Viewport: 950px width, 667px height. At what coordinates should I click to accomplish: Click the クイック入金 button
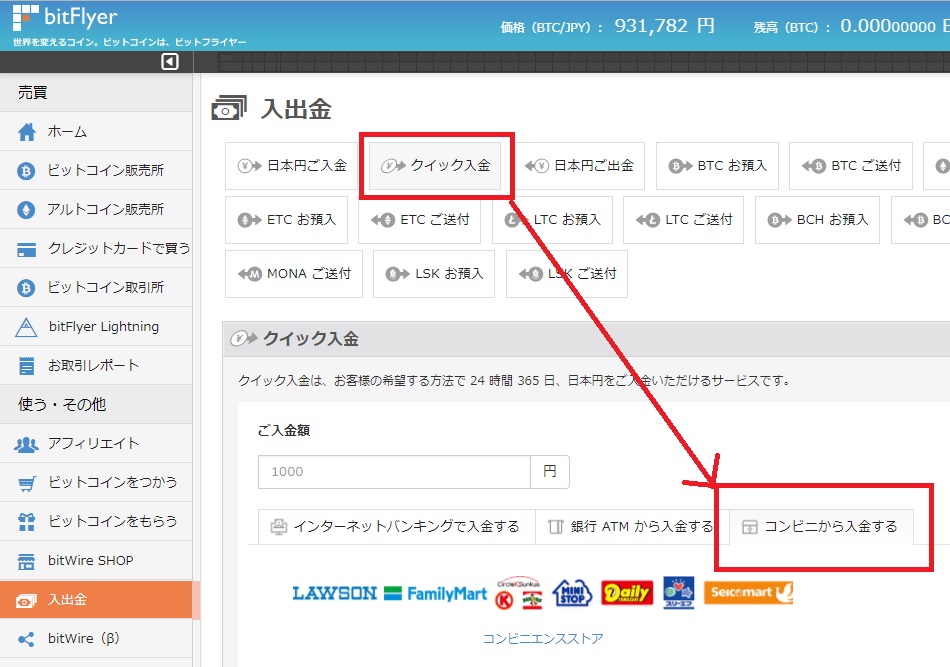435,165
